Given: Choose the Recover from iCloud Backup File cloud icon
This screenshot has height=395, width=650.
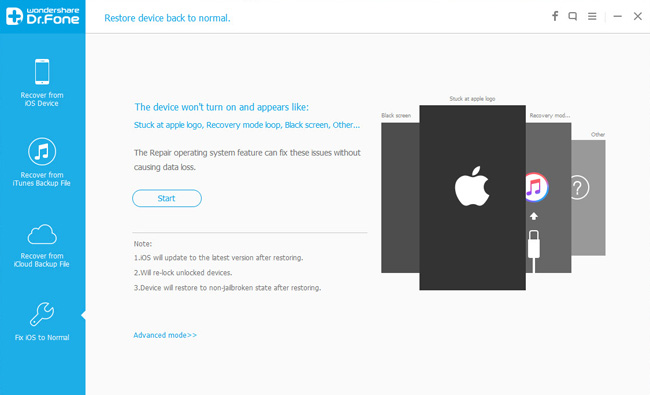Looking at the screenshot, I should pyautogui.click(x=42, y=234).
